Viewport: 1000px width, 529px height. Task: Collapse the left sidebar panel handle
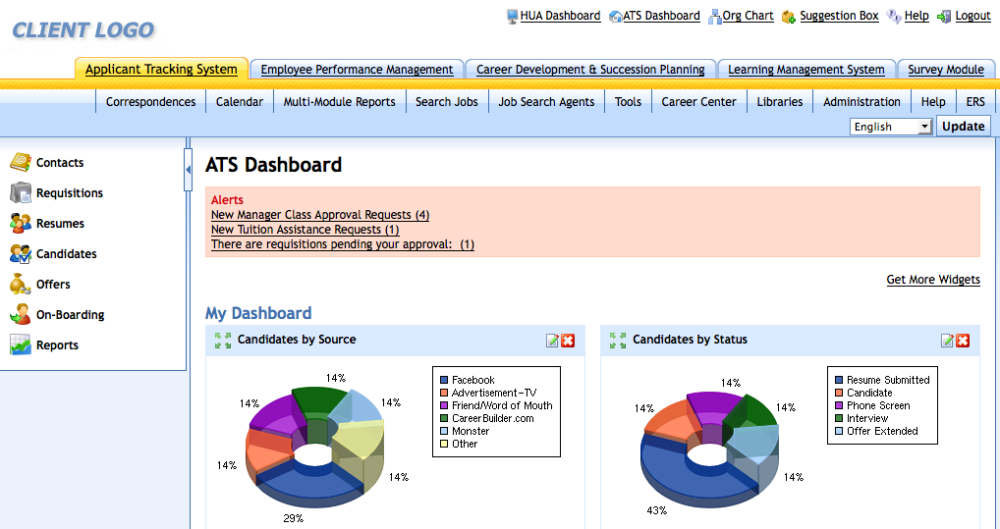coord(188,170)
